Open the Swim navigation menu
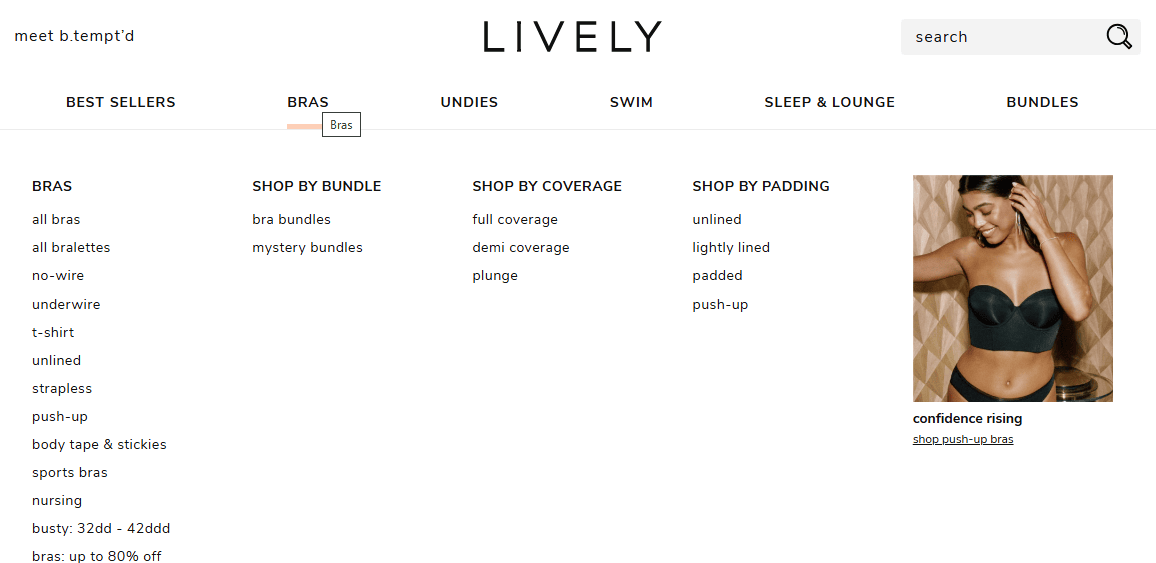 (x=631, y=102)
